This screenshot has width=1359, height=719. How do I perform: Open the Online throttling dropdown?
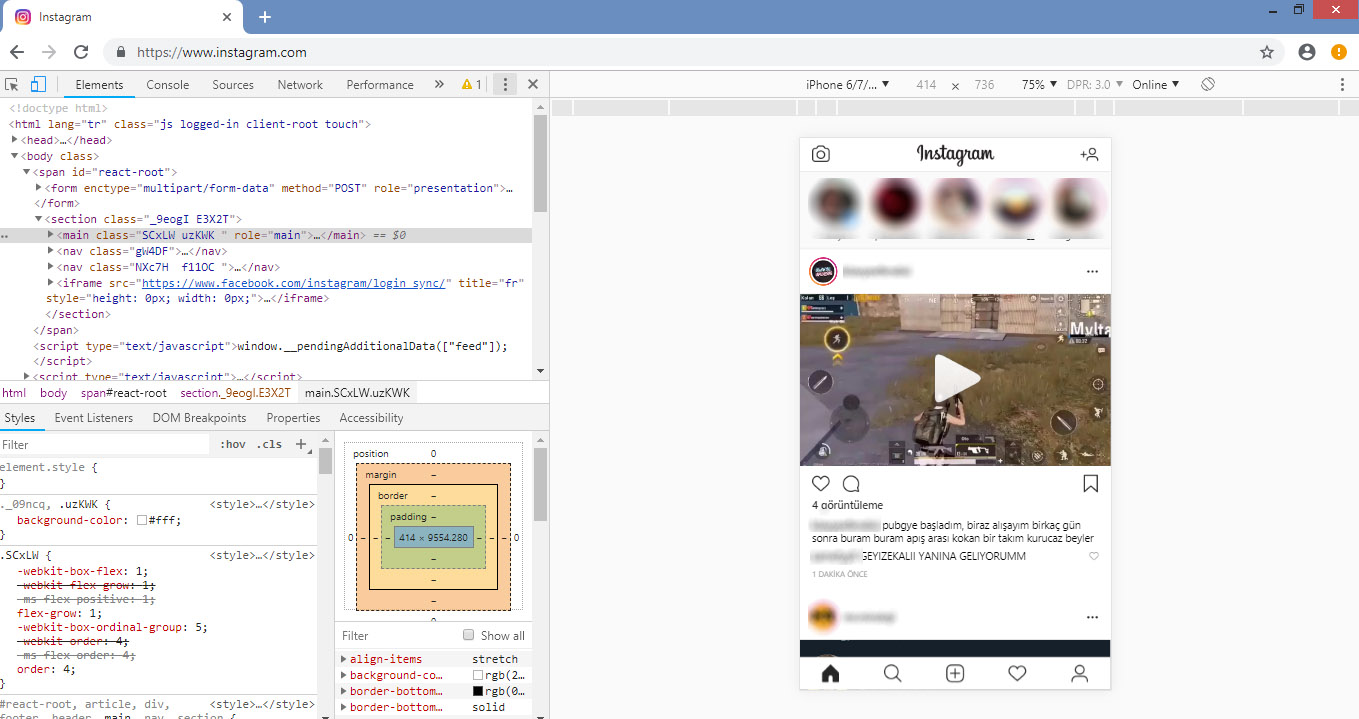[x=1156, y=85]
